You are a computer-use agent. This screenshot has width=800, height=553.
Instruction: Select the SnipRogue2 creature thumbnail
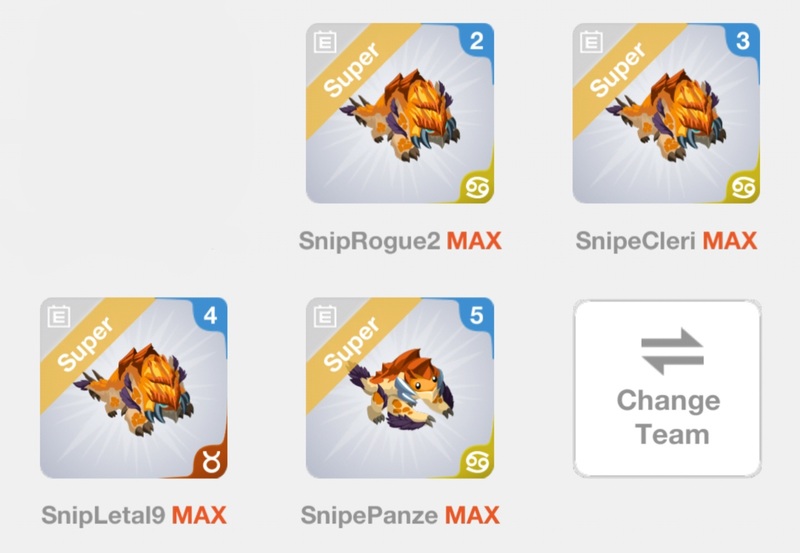pos(400,113)
